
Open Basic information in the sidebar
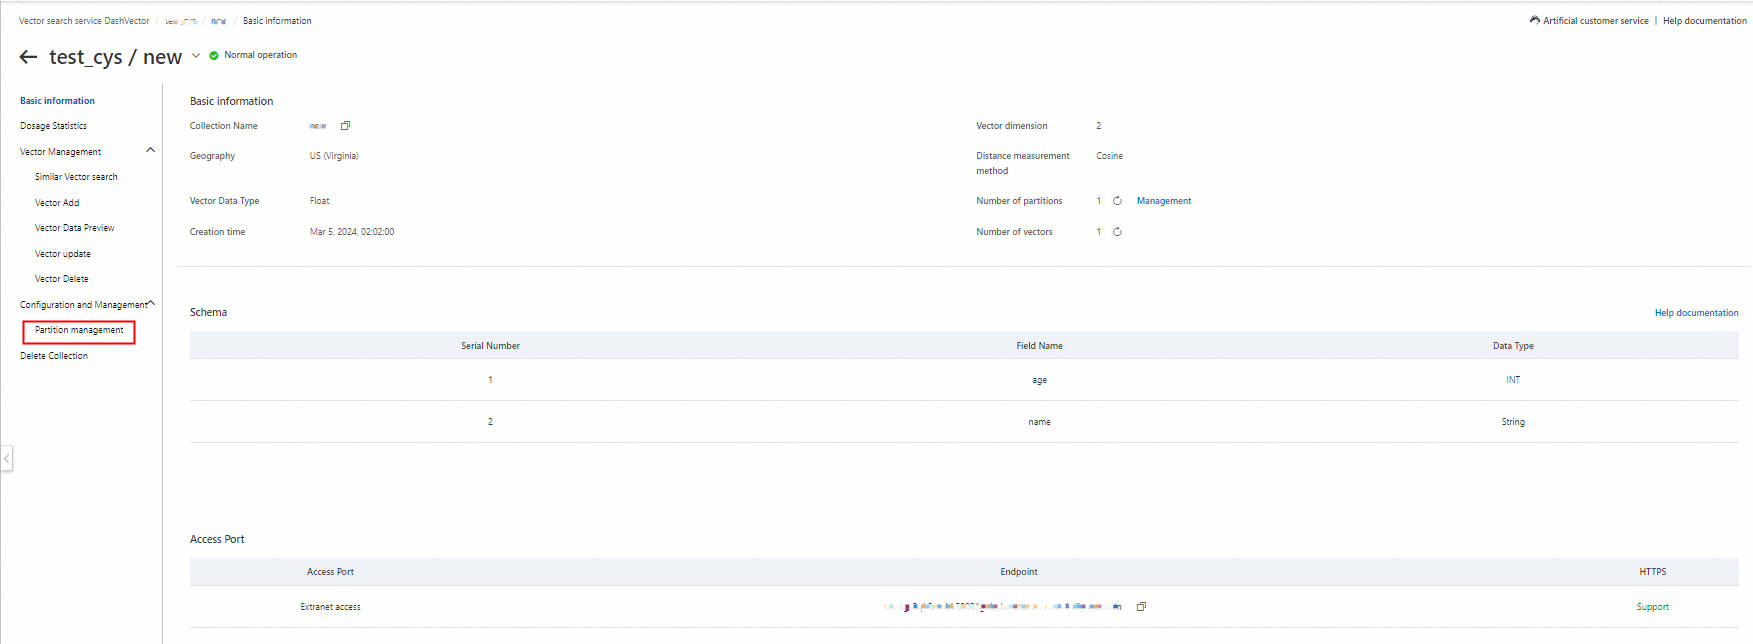point(57,101)
